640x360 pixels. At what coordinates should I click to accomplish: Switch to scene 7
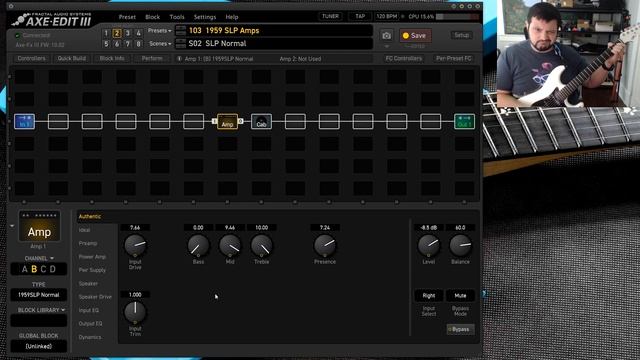coord(127,44)
